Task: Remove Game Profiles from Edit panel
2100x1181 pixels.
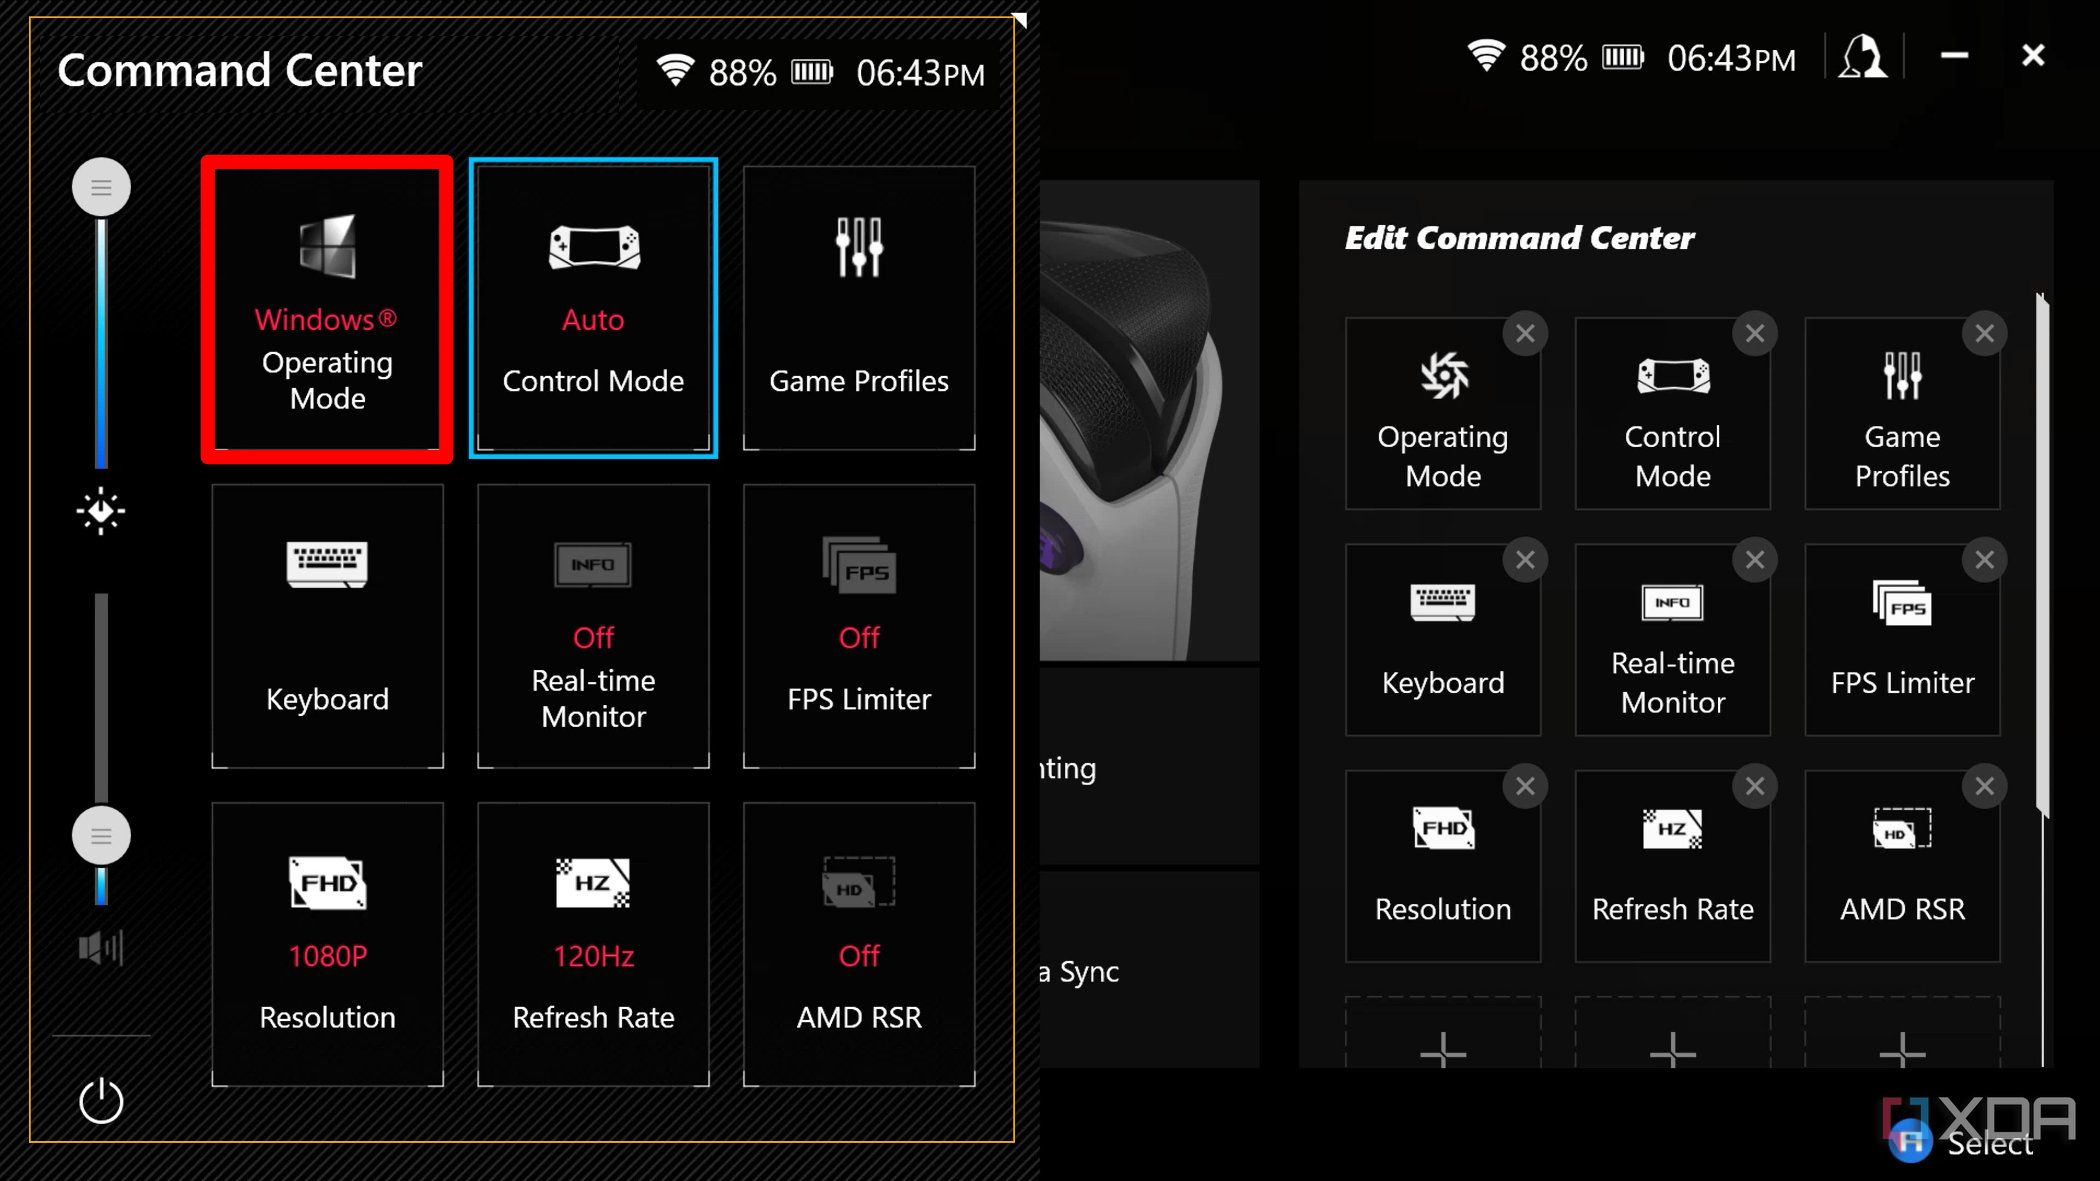Action: point(1985,332)
